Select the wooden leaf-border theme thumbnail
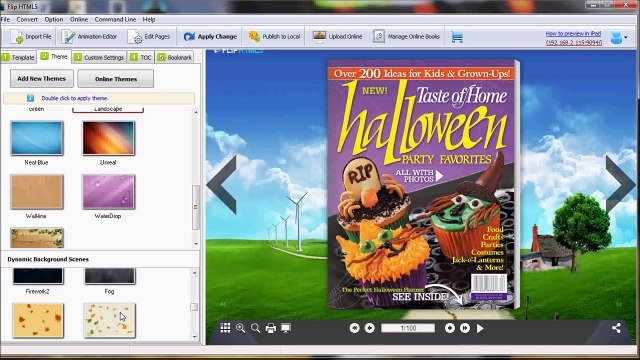This screenshot has height=360, width=640. (37, 238)
